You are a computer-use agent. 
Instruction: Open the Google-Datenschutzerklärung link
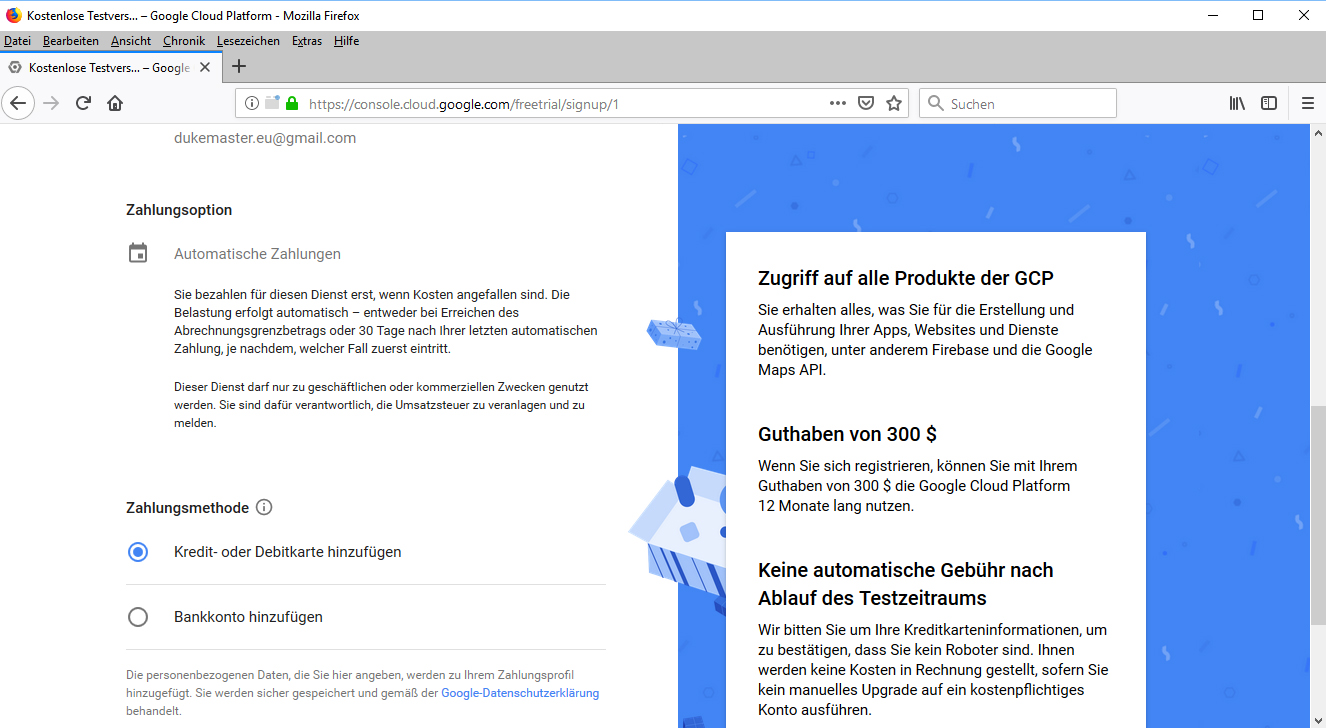520,693
